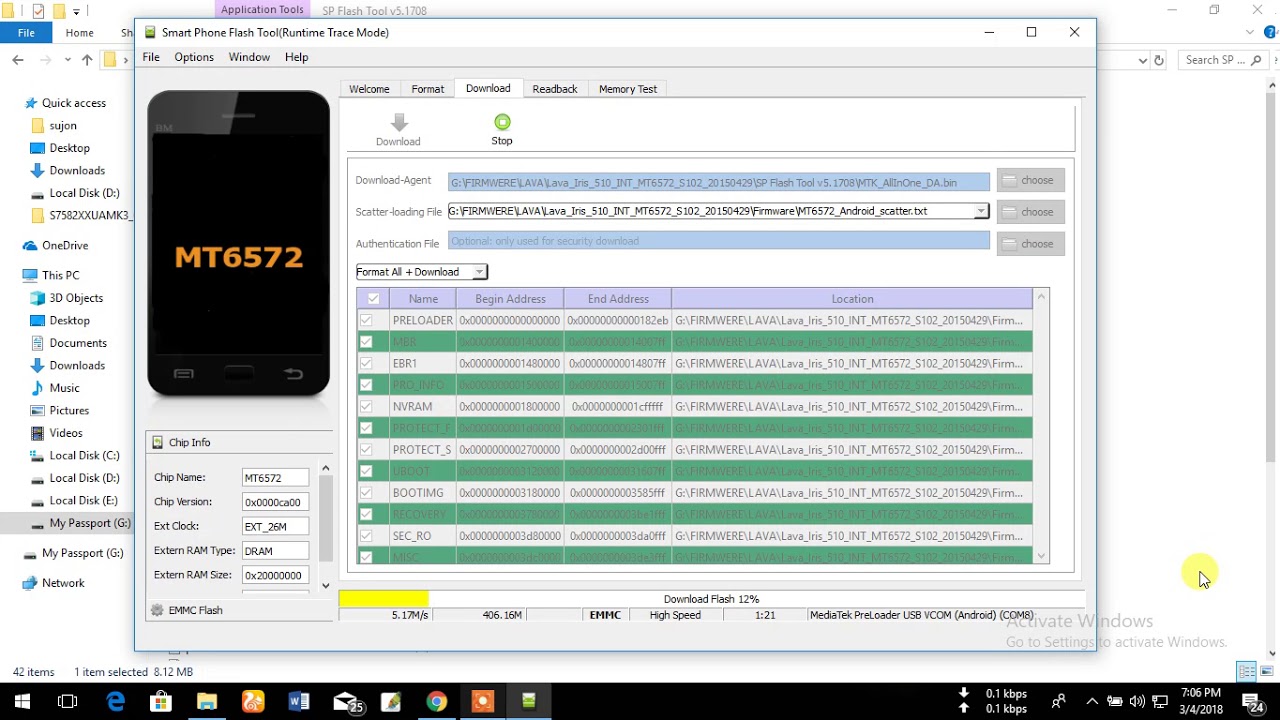Open quick access toolbar dropdown in Explorer
Screen dimensions: 1280x720
[x=76, y=12]
